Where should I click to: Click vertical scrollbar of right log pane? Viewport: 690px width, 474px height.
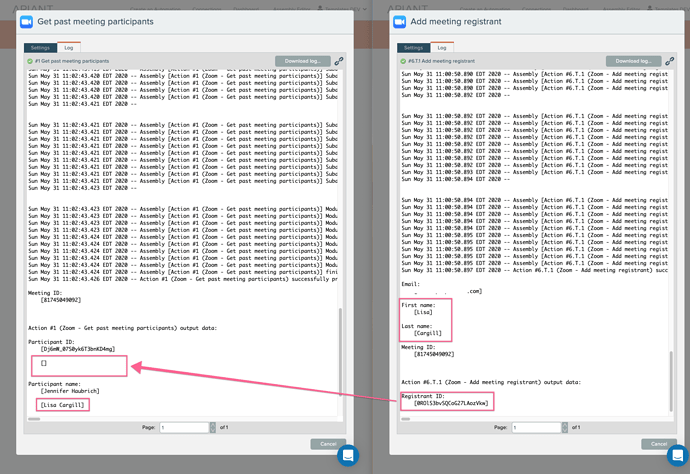tap(671, 381)
